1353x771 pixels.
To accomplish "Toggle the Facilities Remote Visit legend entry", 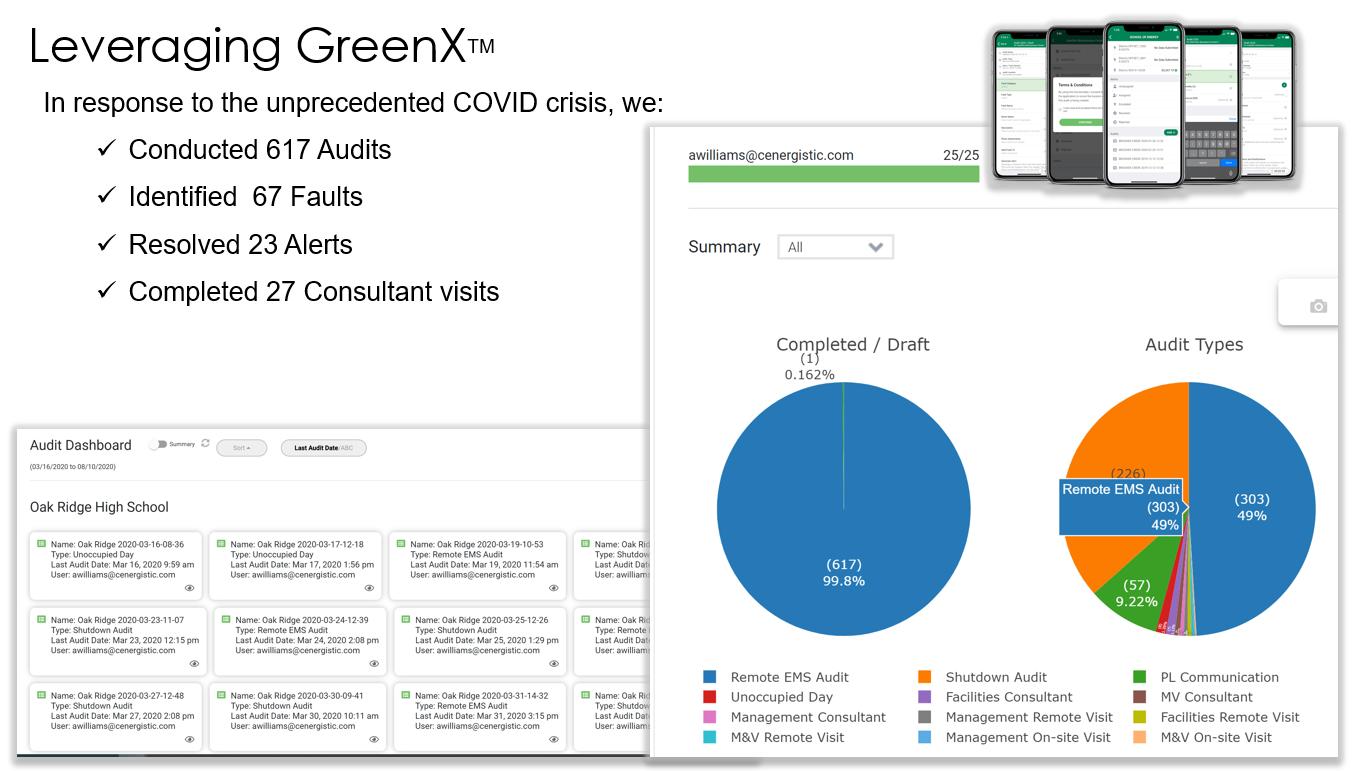I will pyautogui.click(x=1217, y=717).
